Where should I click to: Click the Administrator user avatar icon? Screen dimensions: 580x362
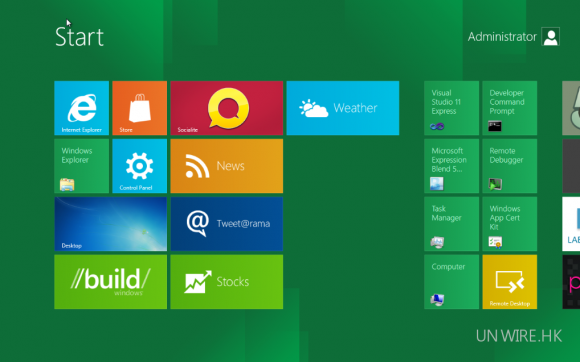[550, 37]
